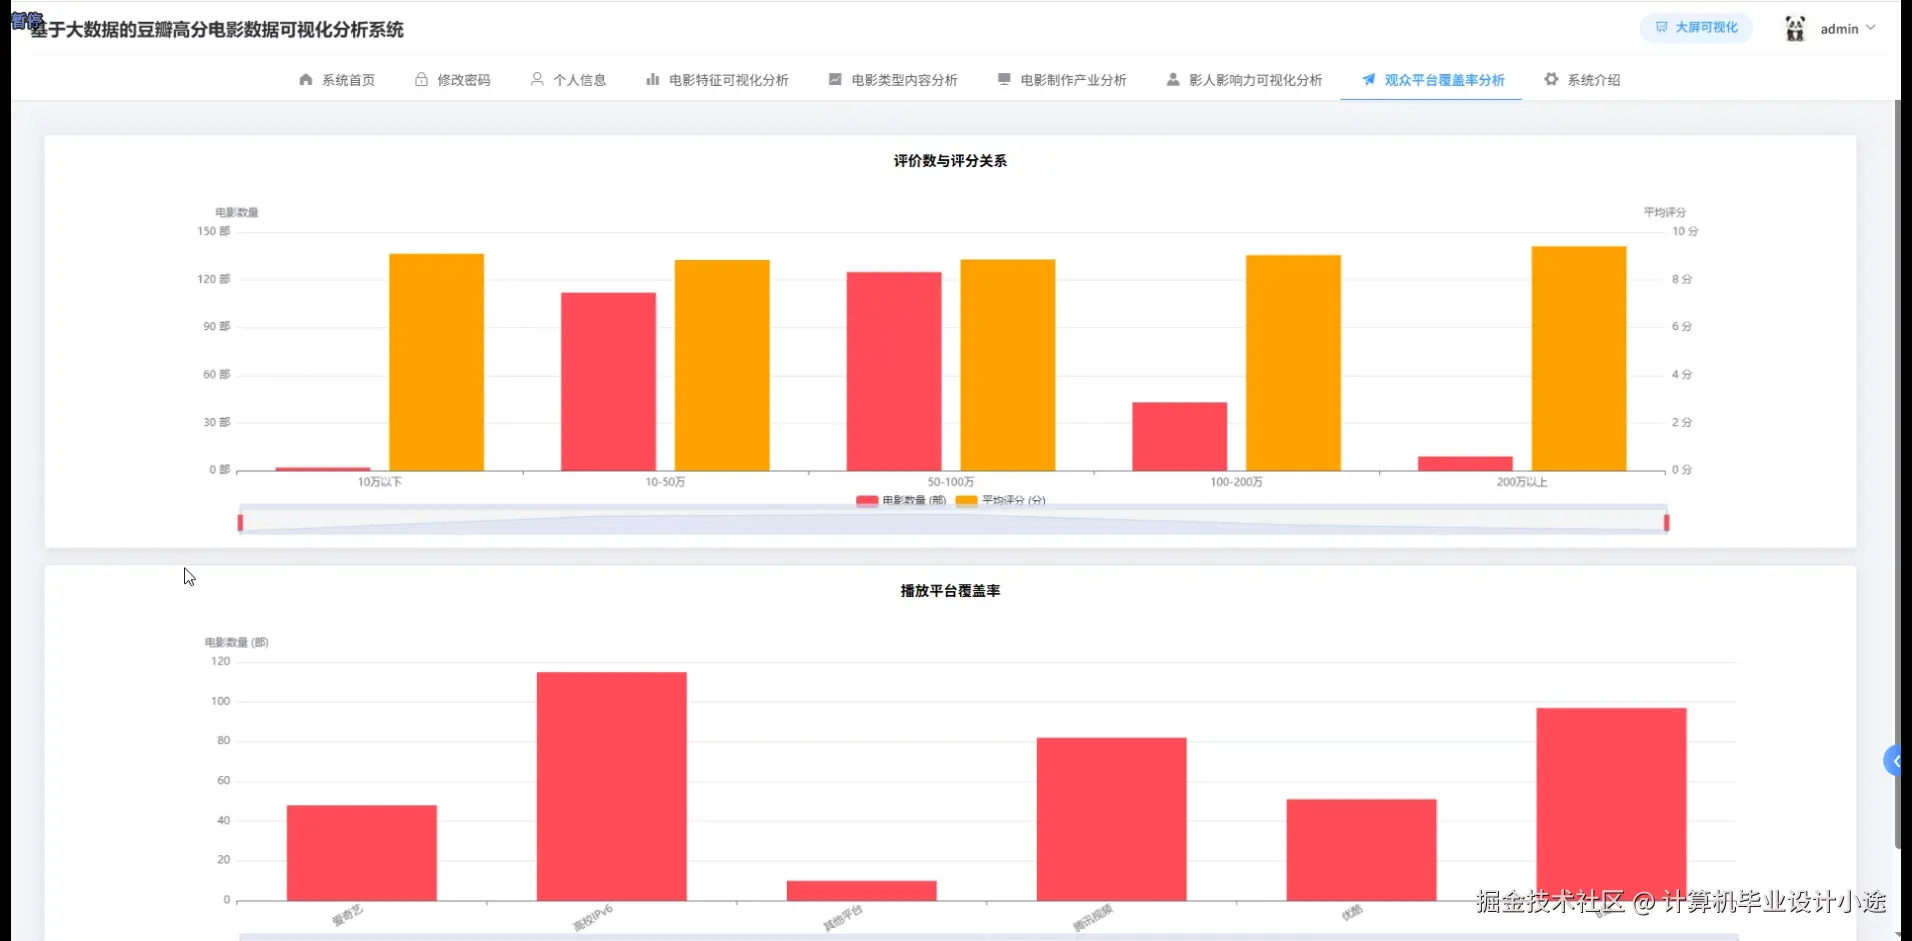The width and height of the screenshot is (1912, 941).
Task: Click the comment icon beside 电影制作产业分析
Action: (x=1002, y=80)
